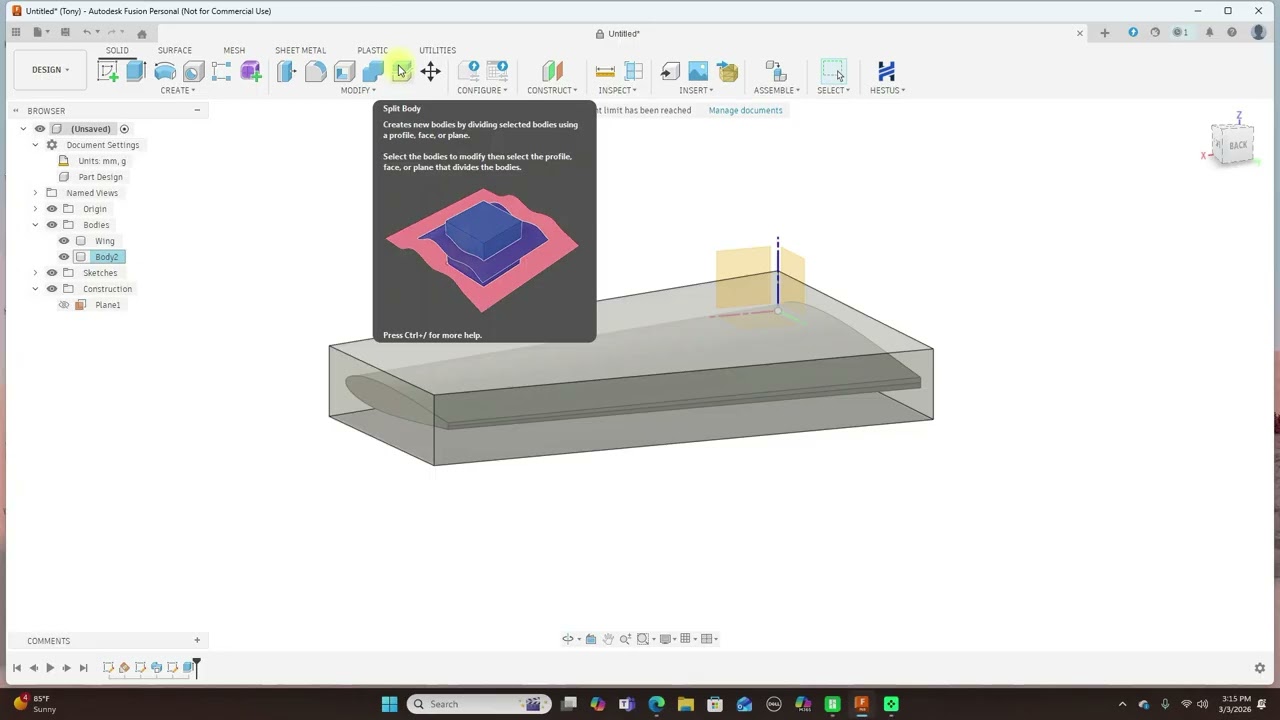This screenshot has width=1280, height=720.
Task: Activate the window Select tool
Action: tap(833, 71)
